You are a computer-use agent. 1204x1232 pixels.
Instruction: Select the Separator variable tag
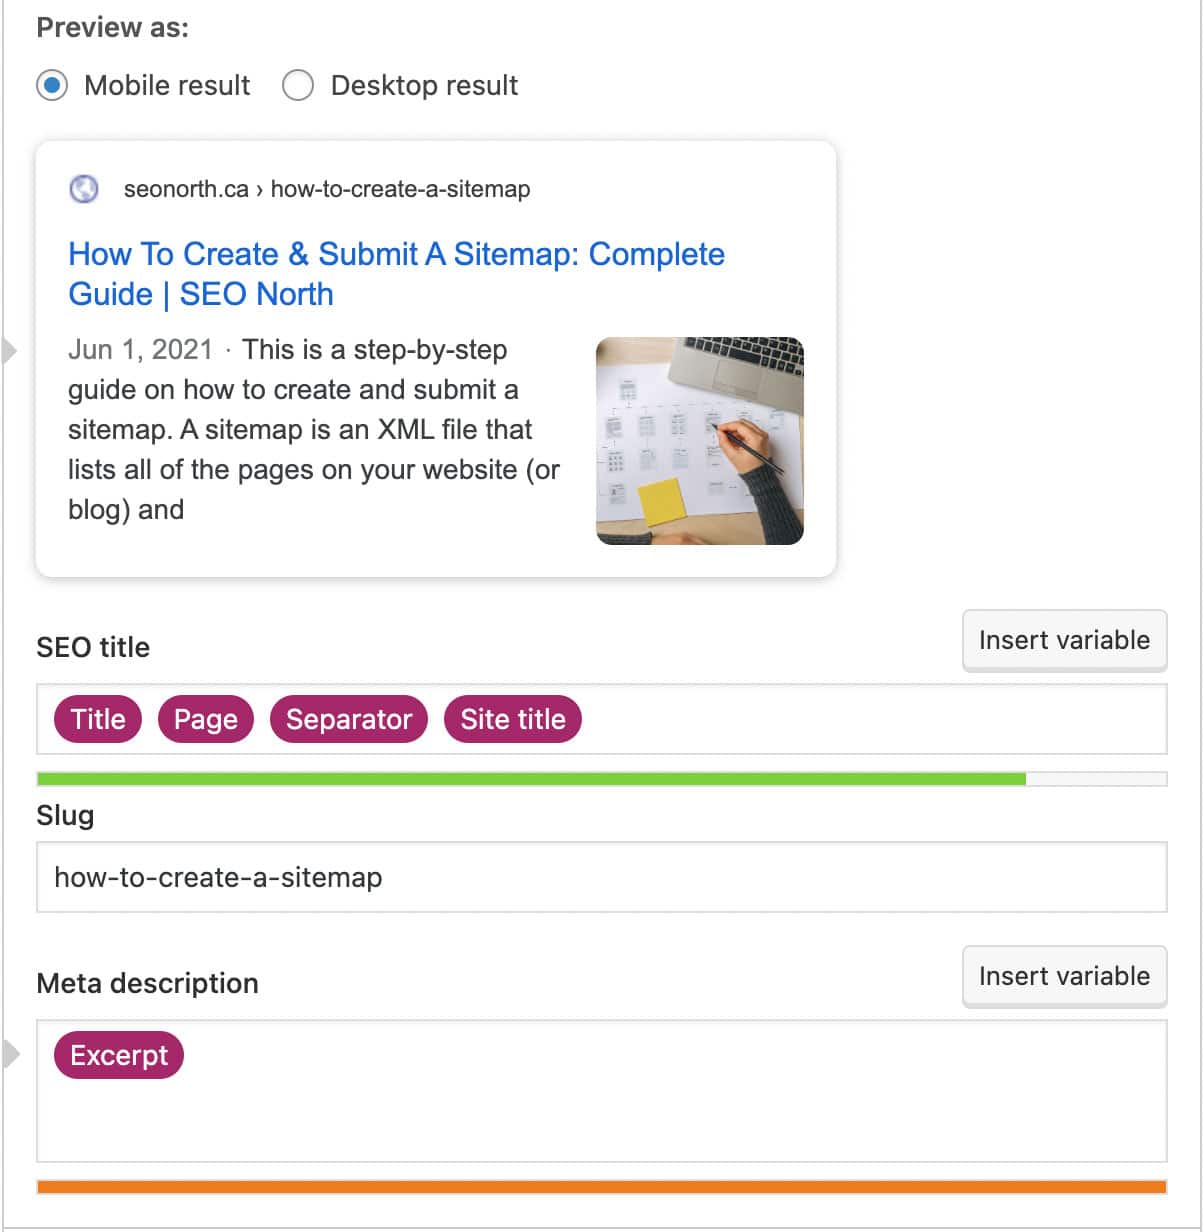(349, 719)
